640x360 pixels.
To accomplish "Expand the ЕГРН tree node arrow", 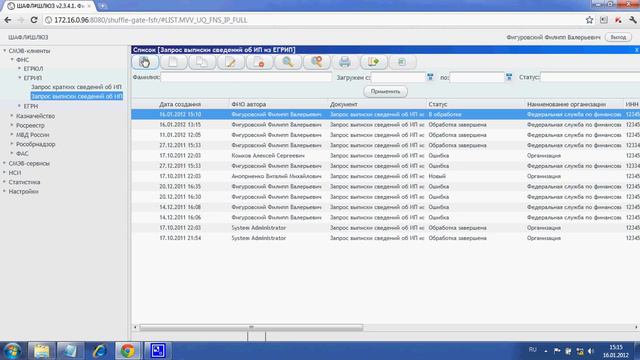I will [x=20, y=106].
